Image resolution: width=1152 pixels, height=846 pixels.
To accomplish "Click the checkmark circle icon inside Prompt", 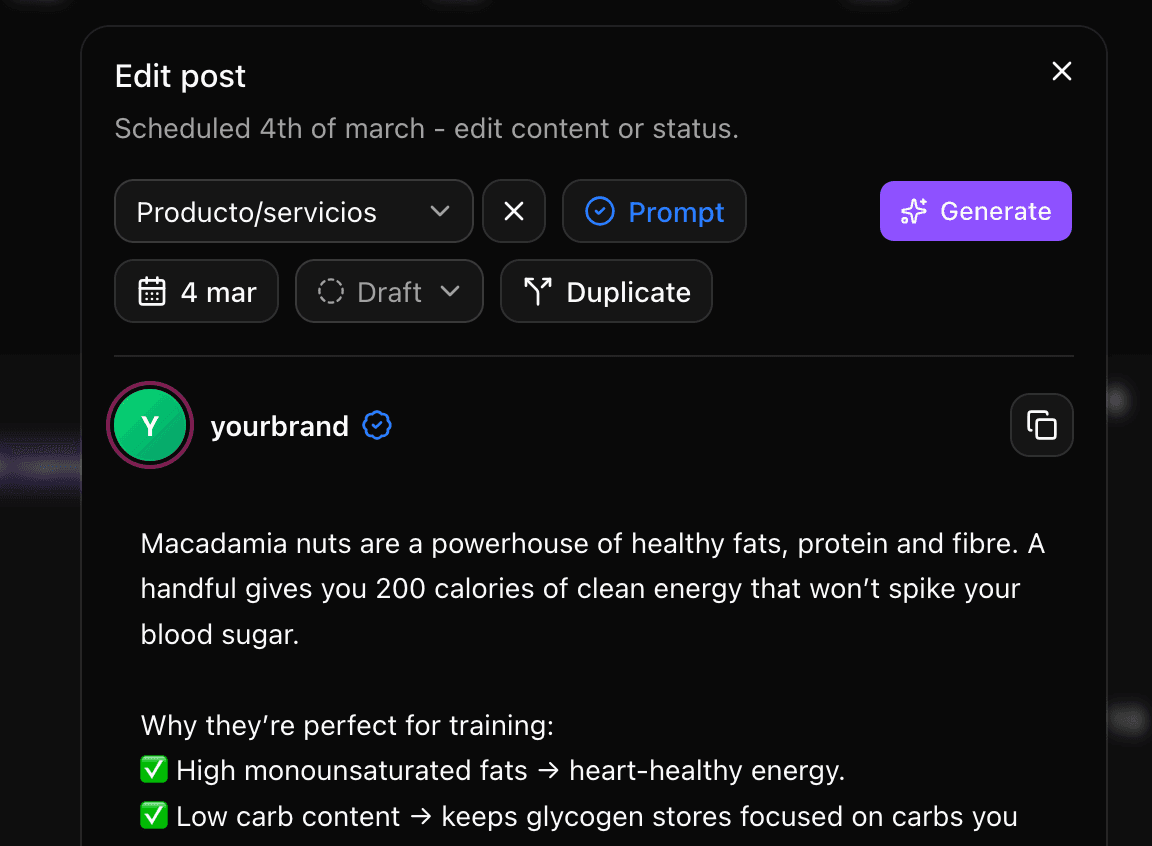I will click(x=600, y=211).
